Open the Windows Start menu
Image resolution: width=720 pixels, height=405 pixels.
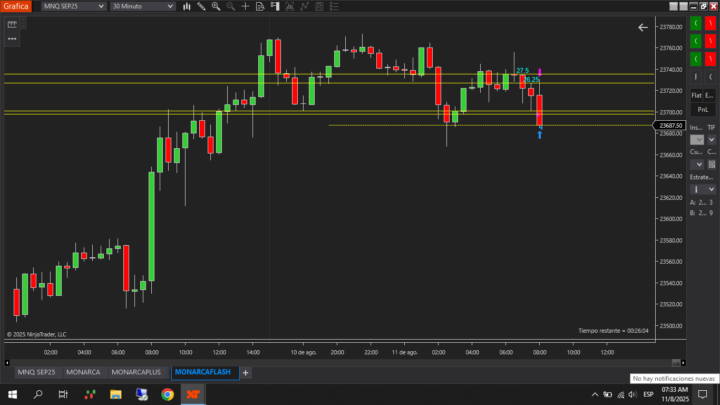tap(12, 394)
